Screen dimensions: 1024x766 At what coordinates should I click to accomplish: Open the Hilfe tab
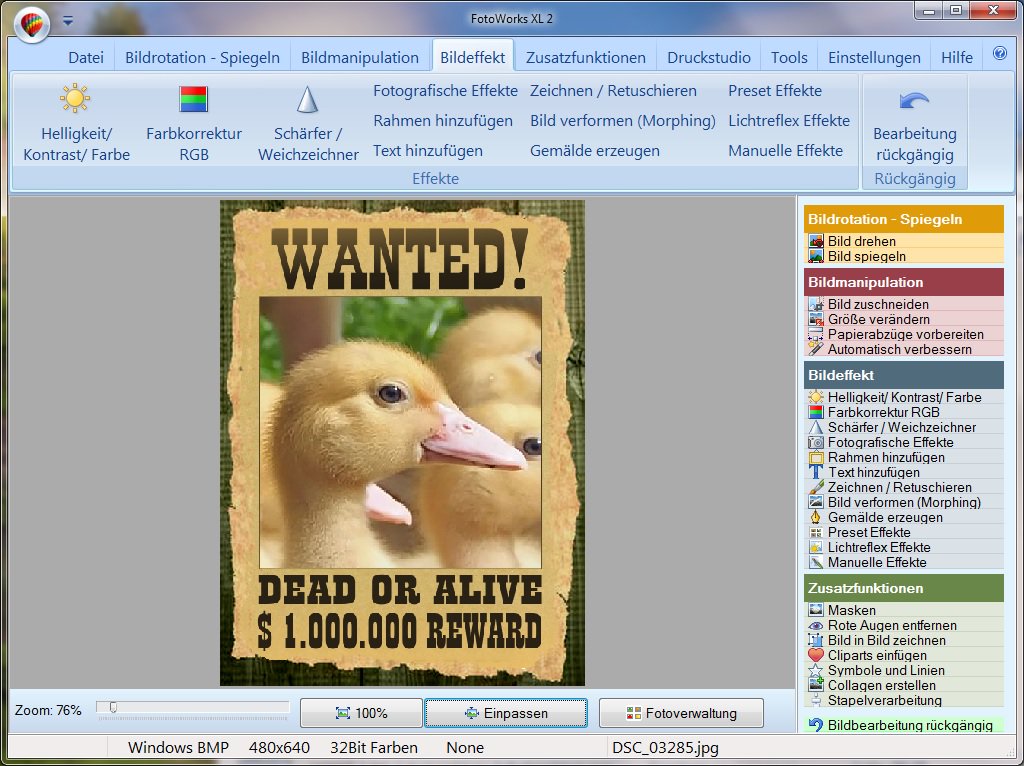click(x=957, y=57)
